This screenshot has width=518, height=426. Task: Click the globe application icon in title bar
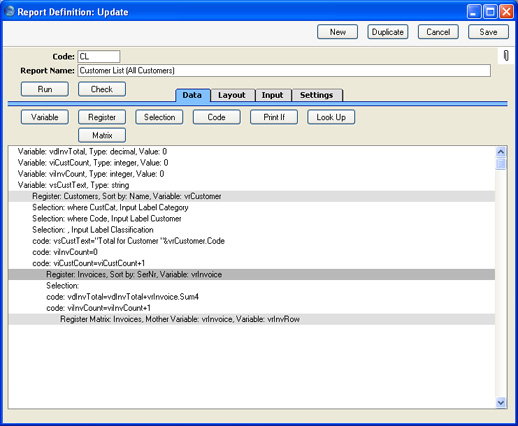10,11
